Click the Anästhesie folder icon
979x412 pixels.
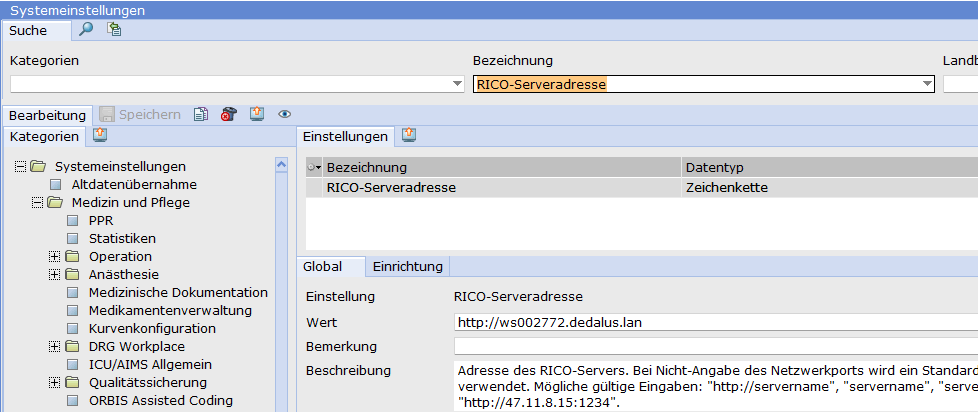pos(73,275)
